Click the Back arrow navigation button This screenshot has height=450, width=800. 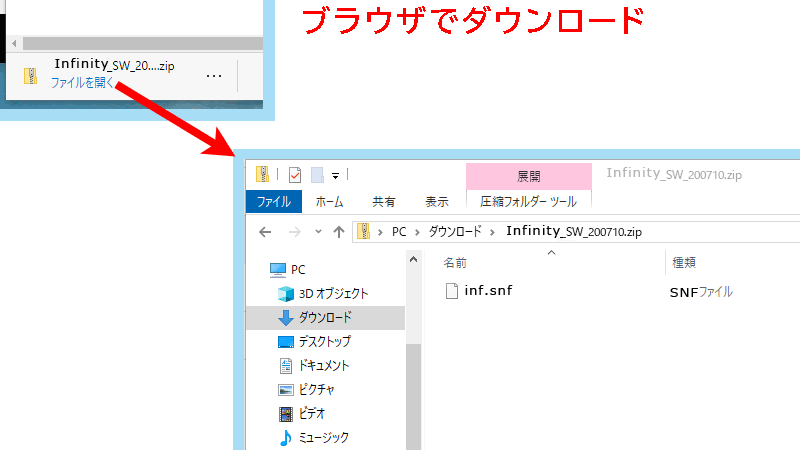(x=265, y=231)
